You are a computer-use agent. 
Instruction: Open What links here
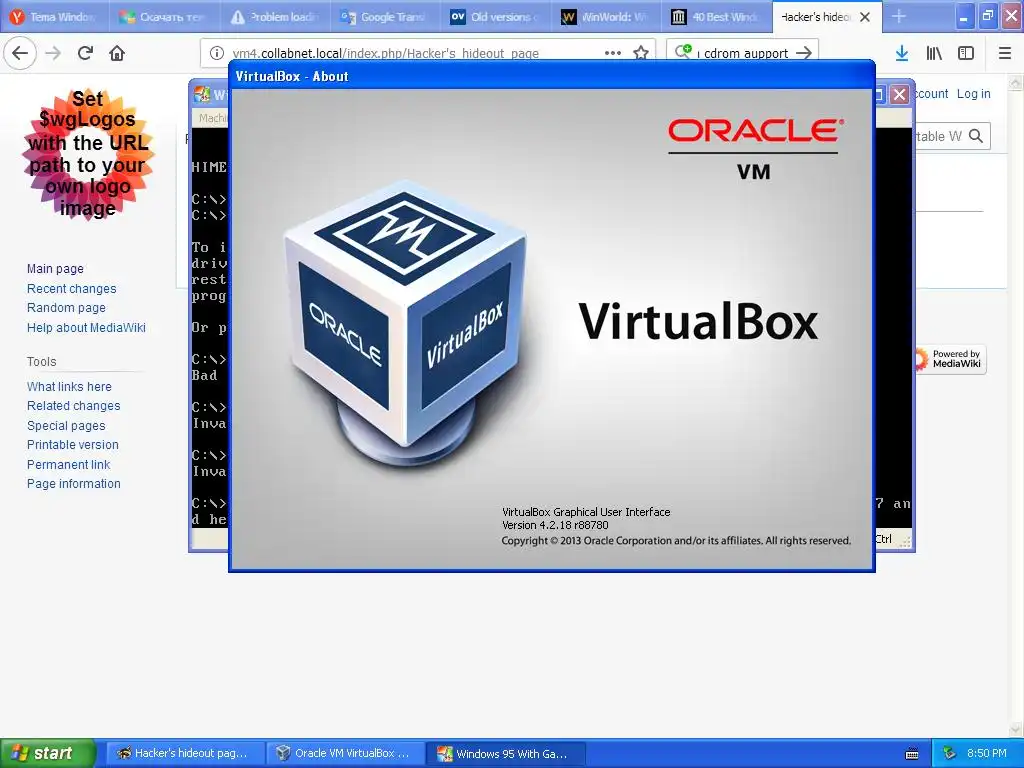(69, 387)
